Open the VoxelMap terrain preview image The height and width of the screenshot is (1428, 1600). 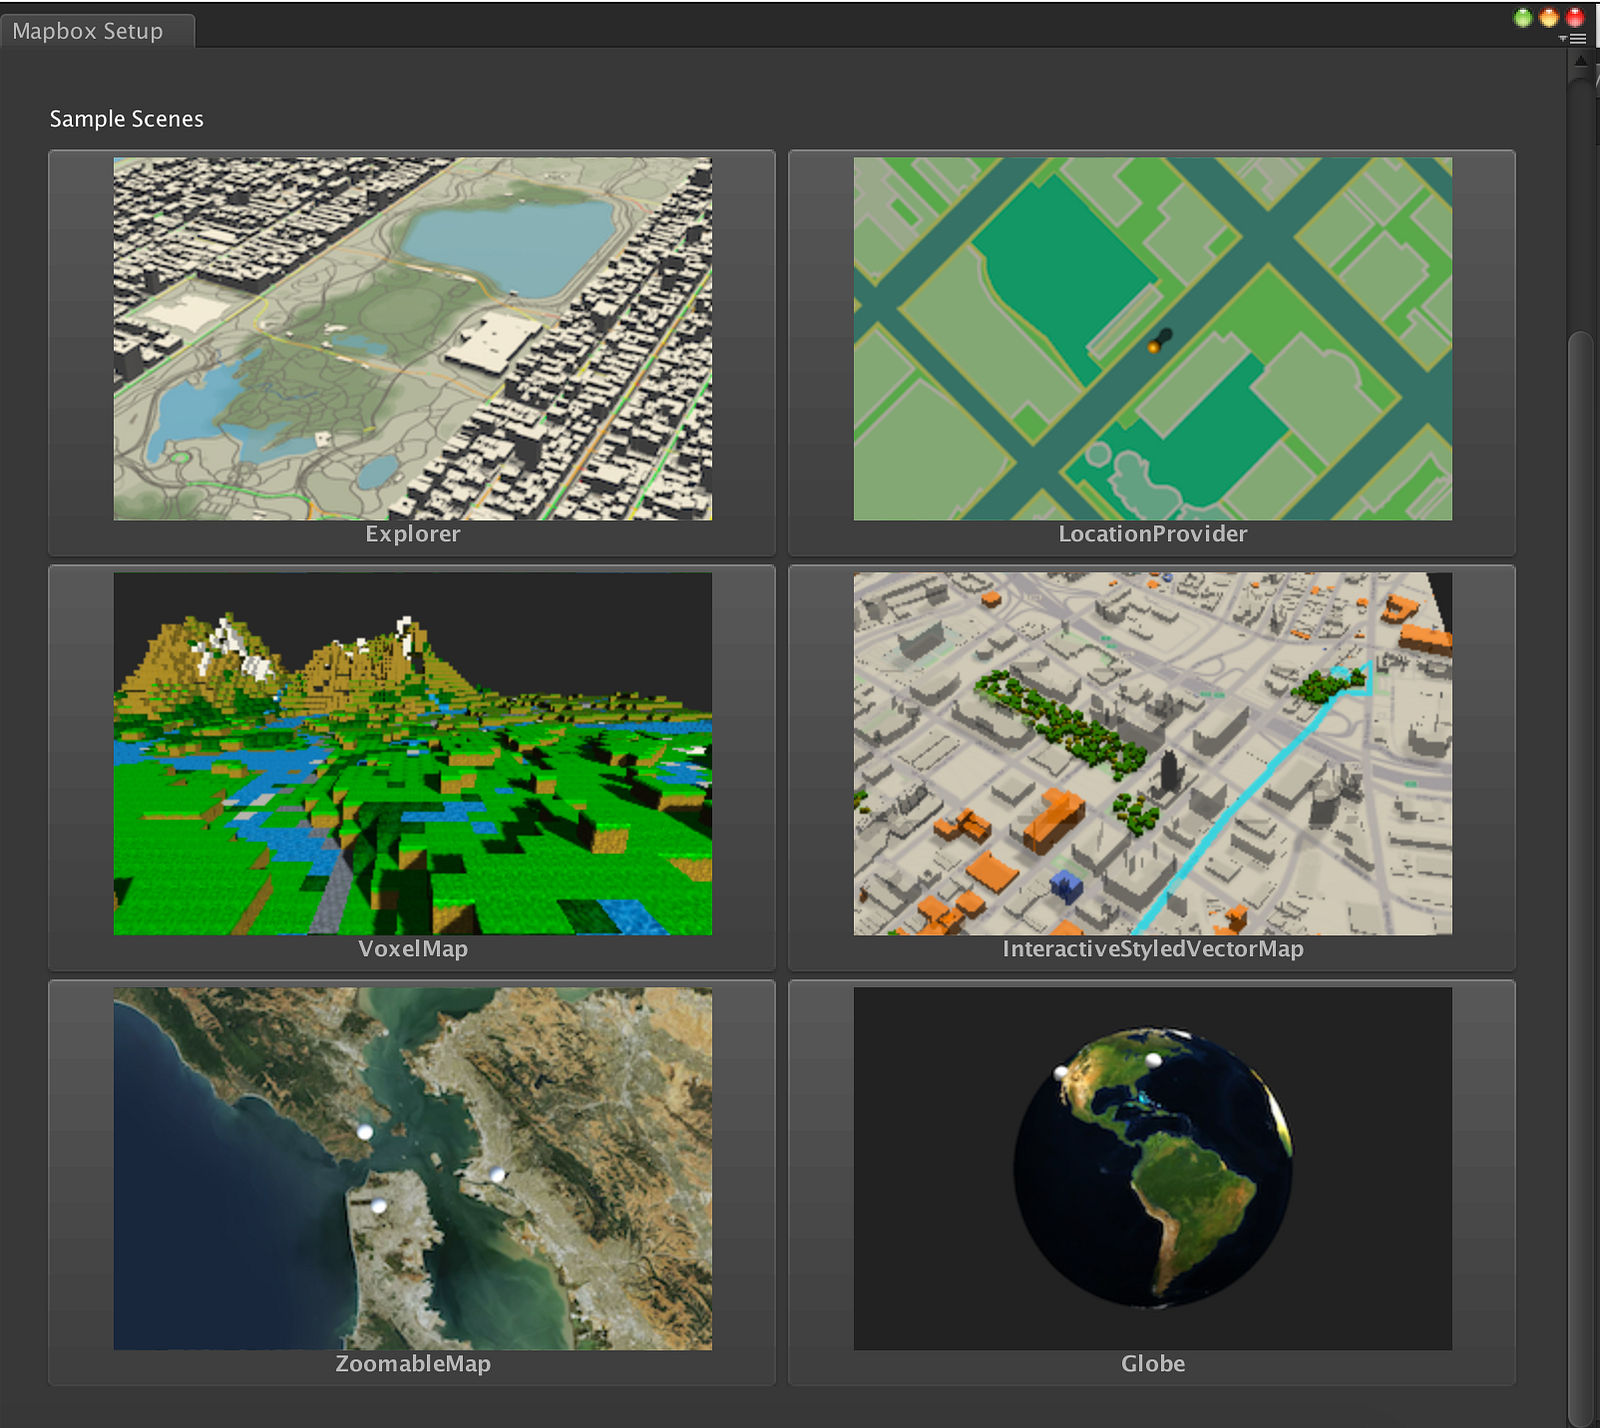[413, 753]
